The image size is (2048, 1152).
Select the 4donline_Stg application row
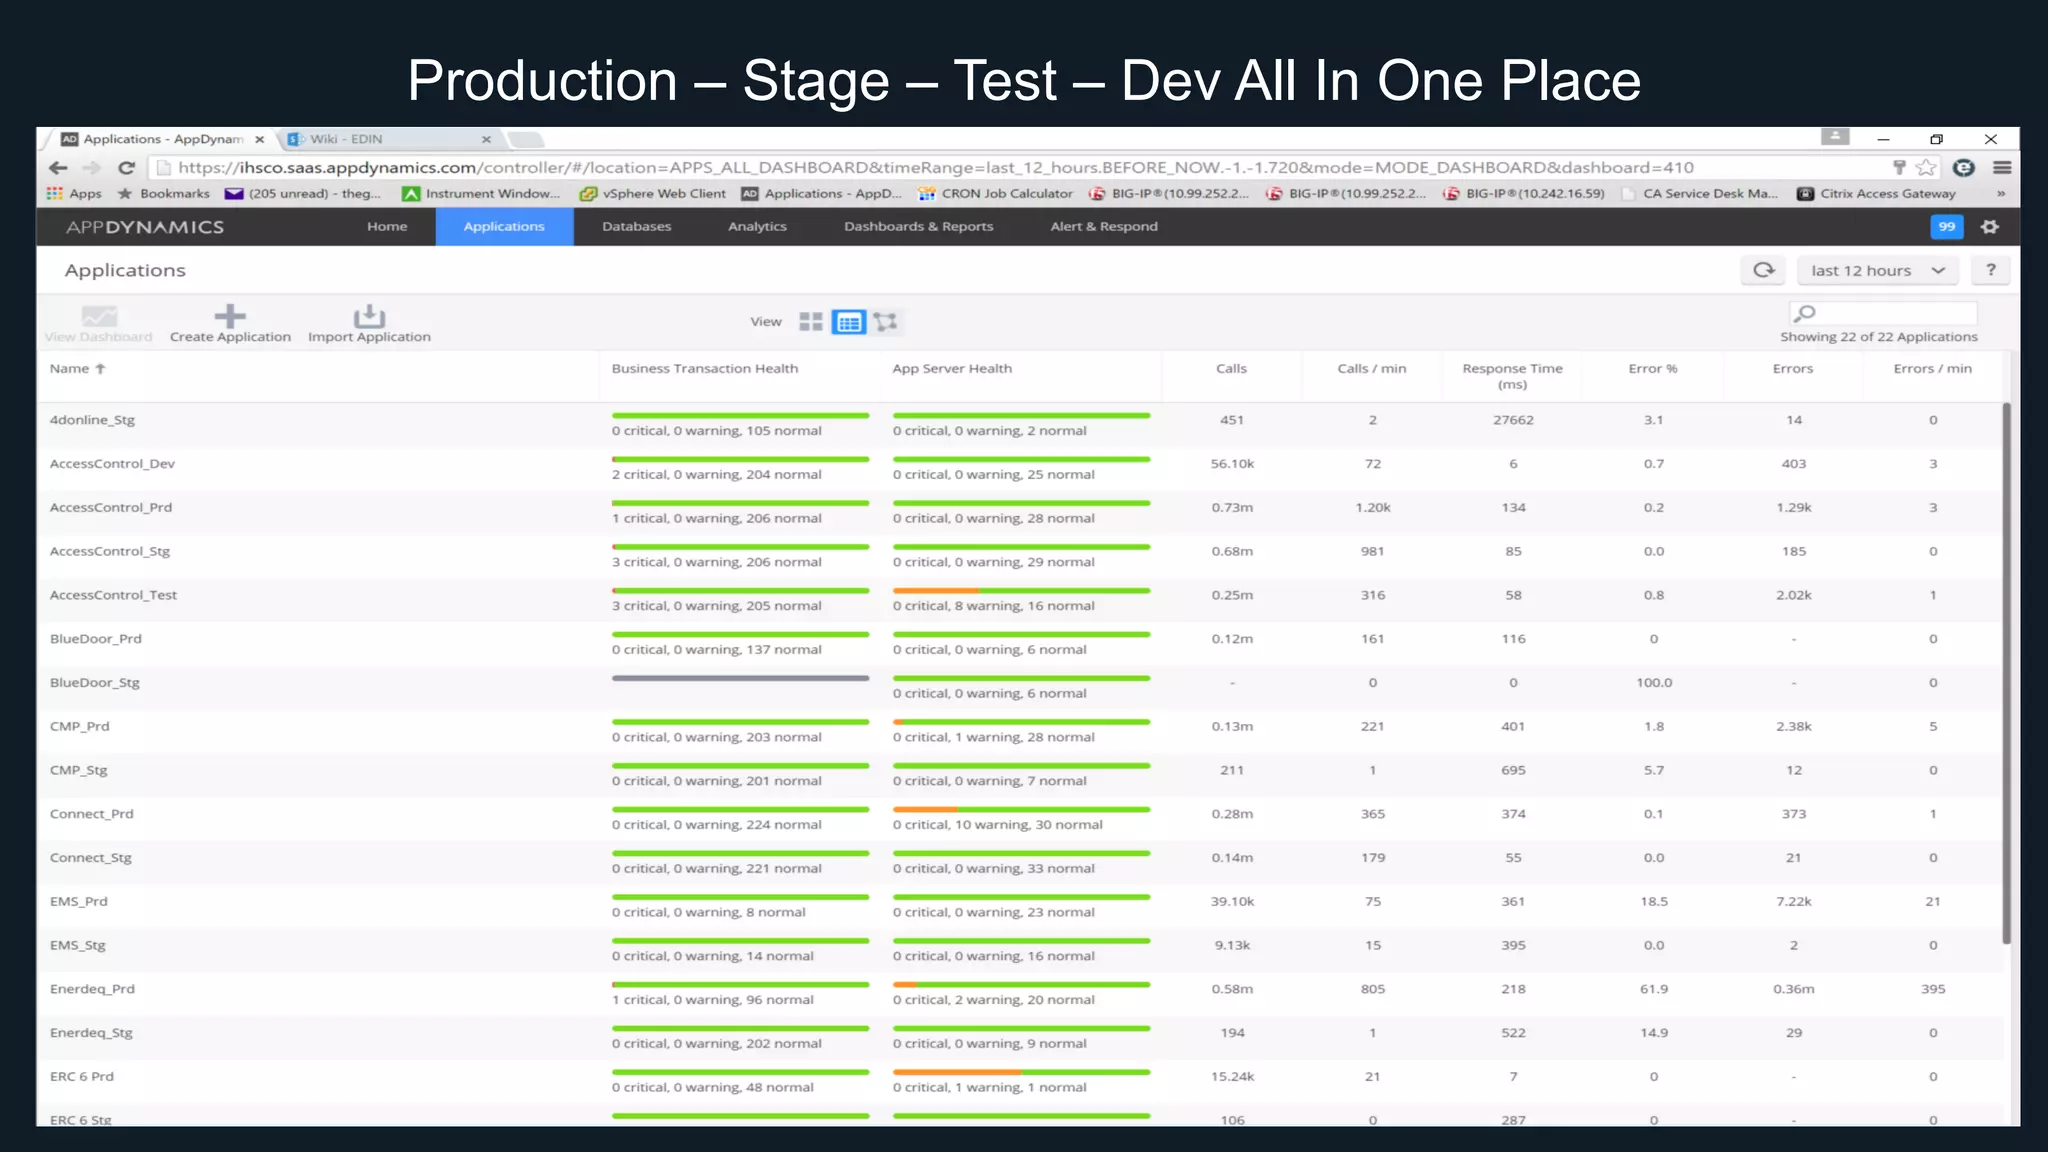[1020, 425]
